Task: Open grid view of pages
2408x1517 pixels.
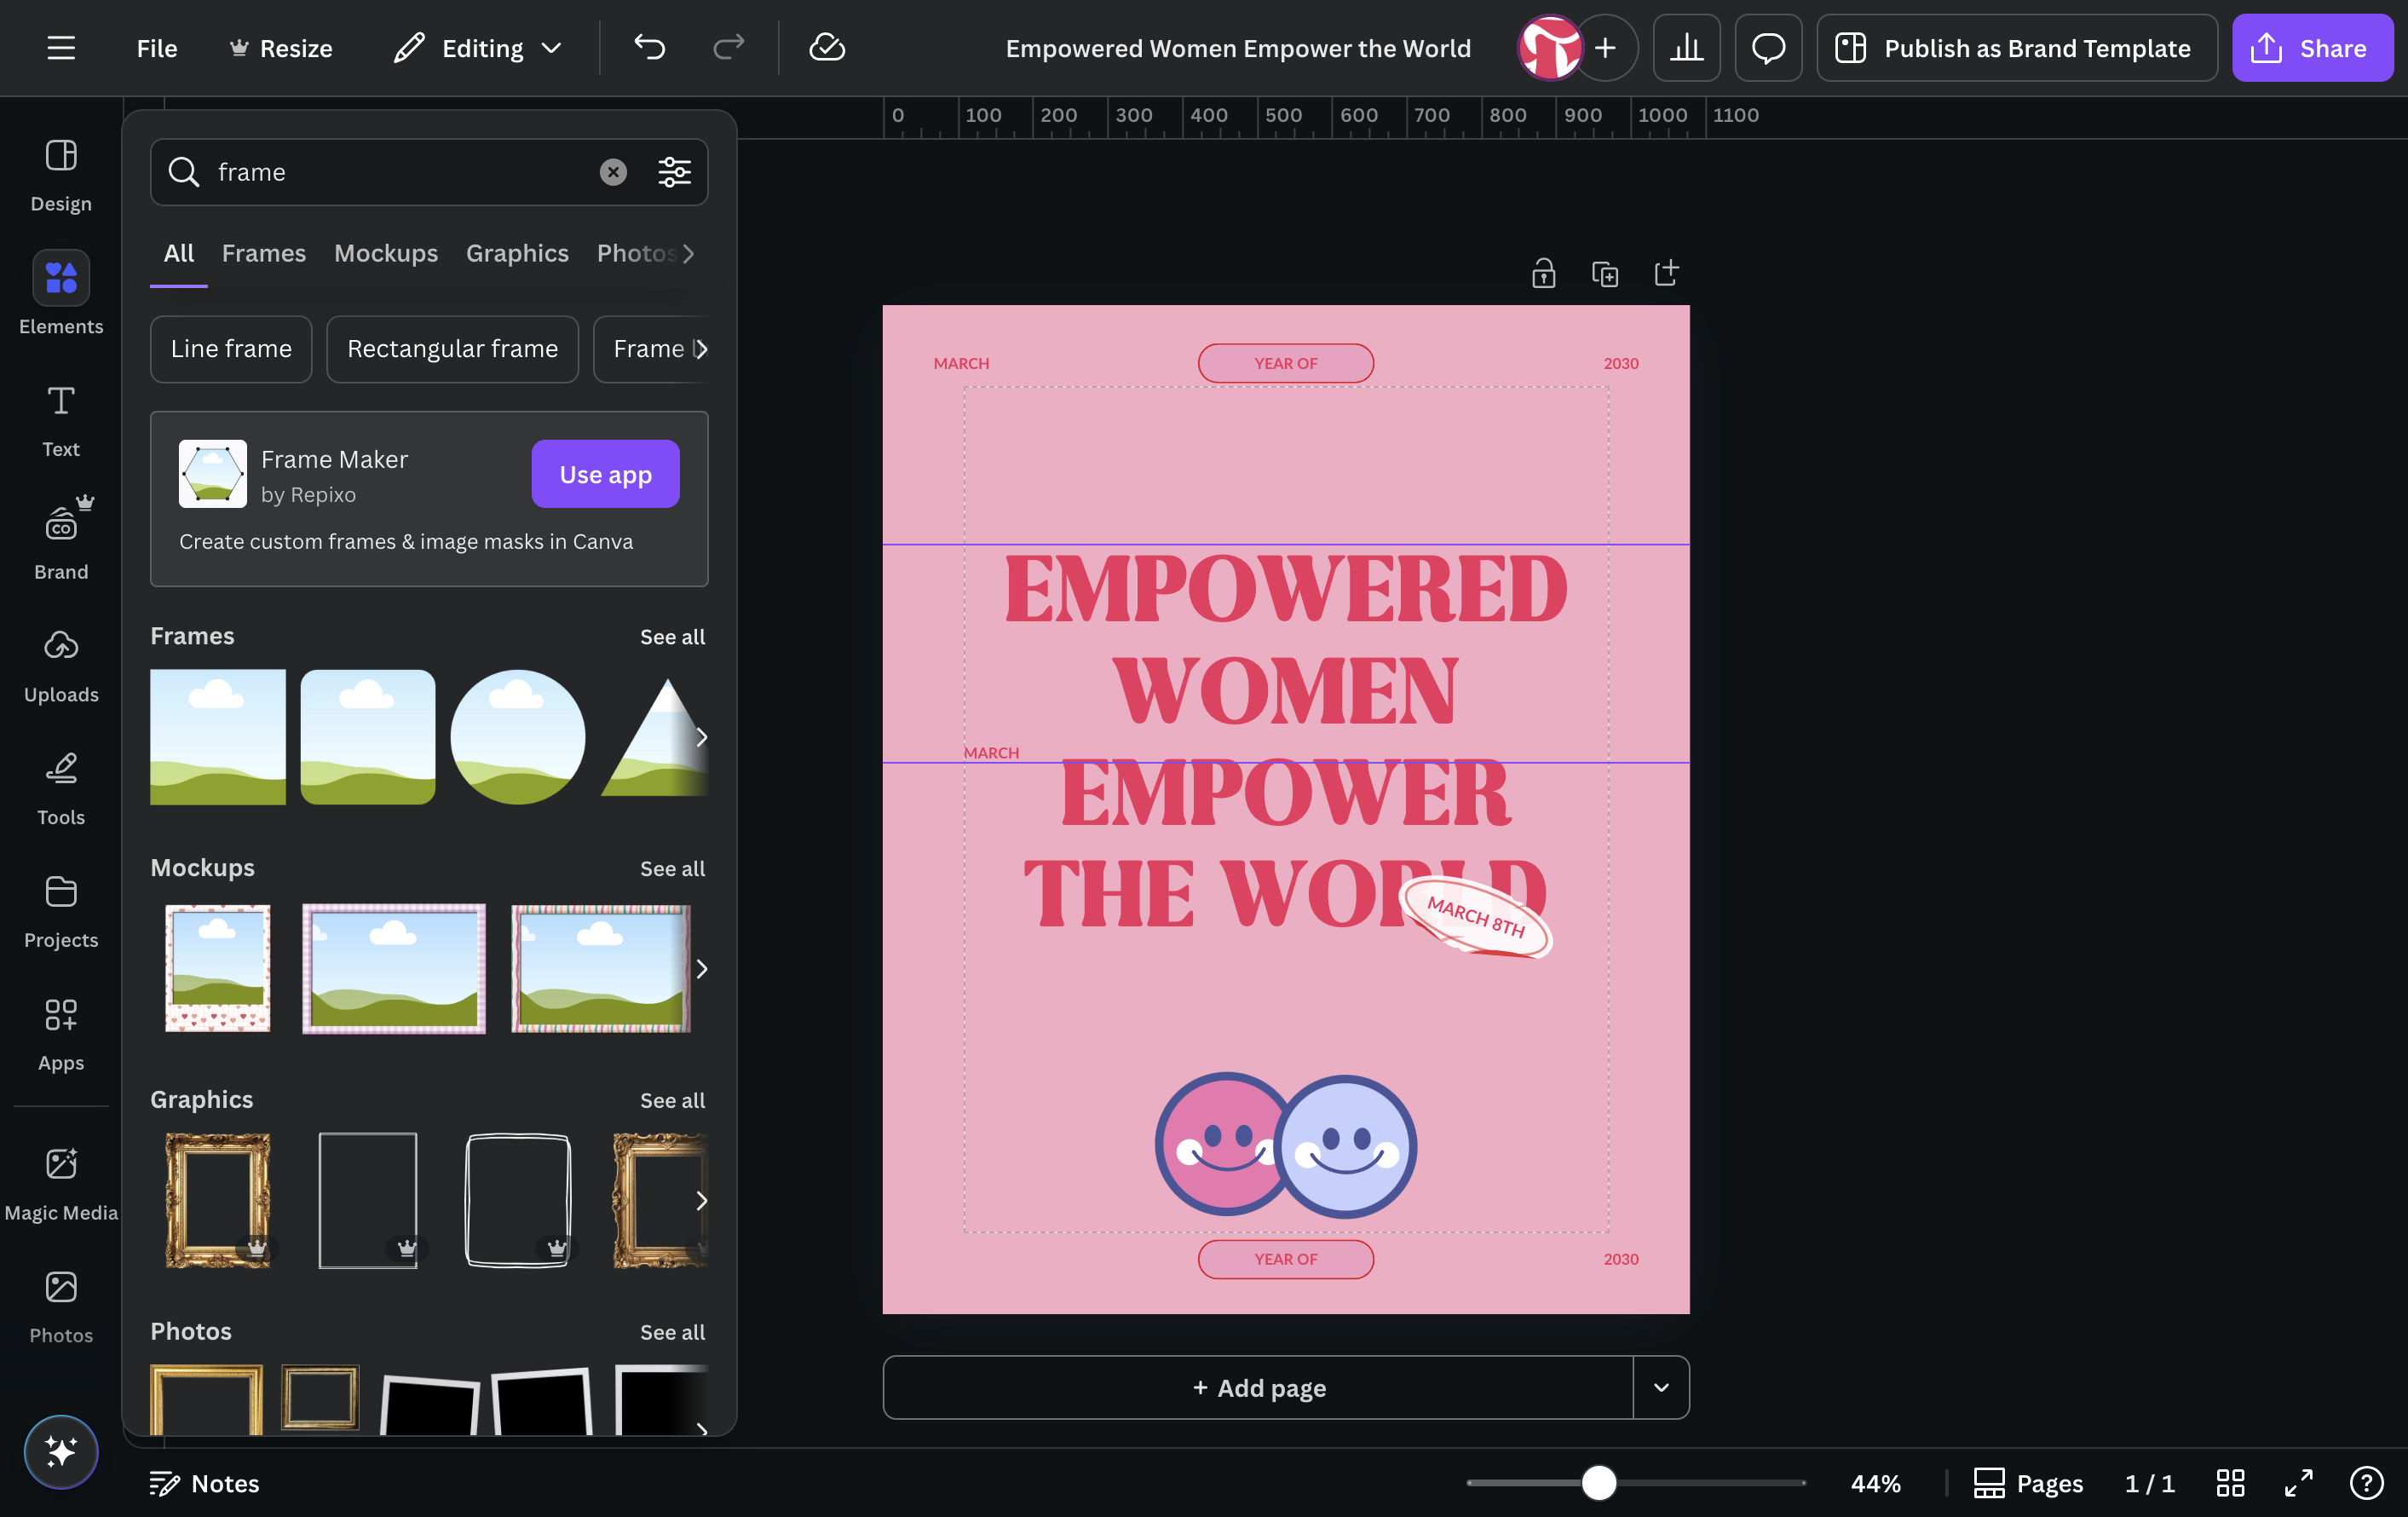Action: point(2230,1483)
